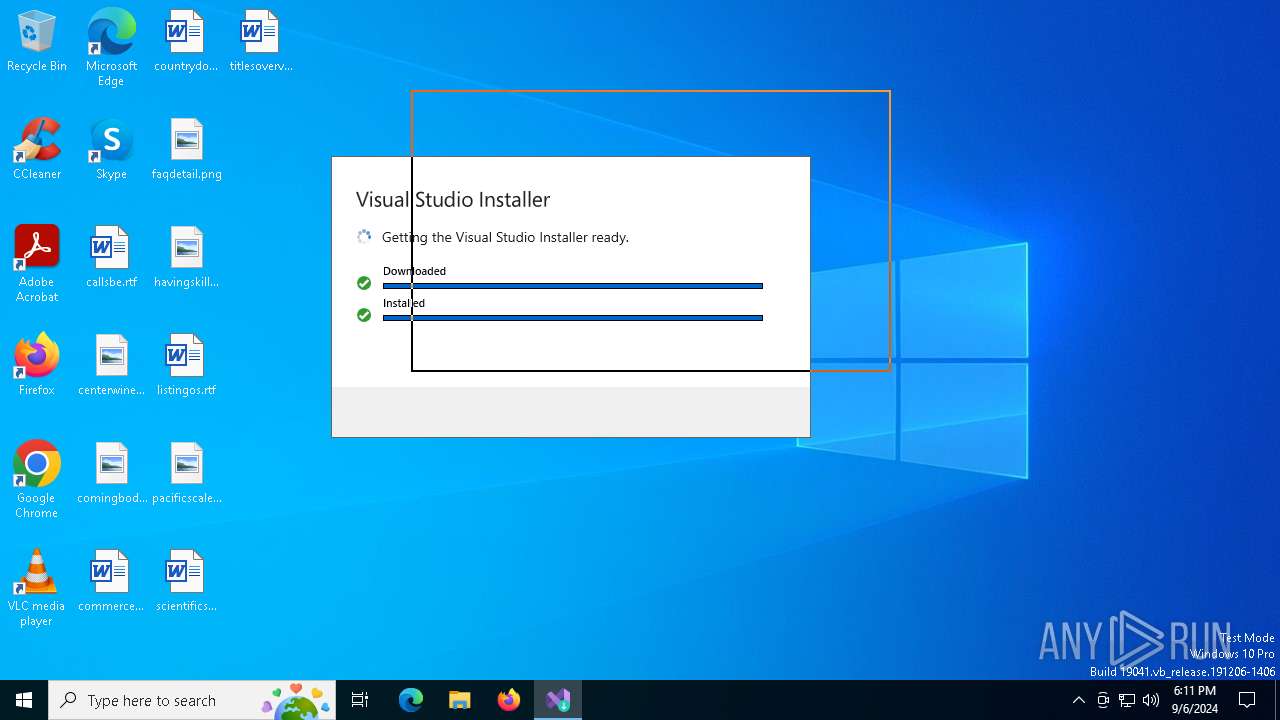
Task: Open the Recycle Bin desktop icon
Action: (37, 42)
